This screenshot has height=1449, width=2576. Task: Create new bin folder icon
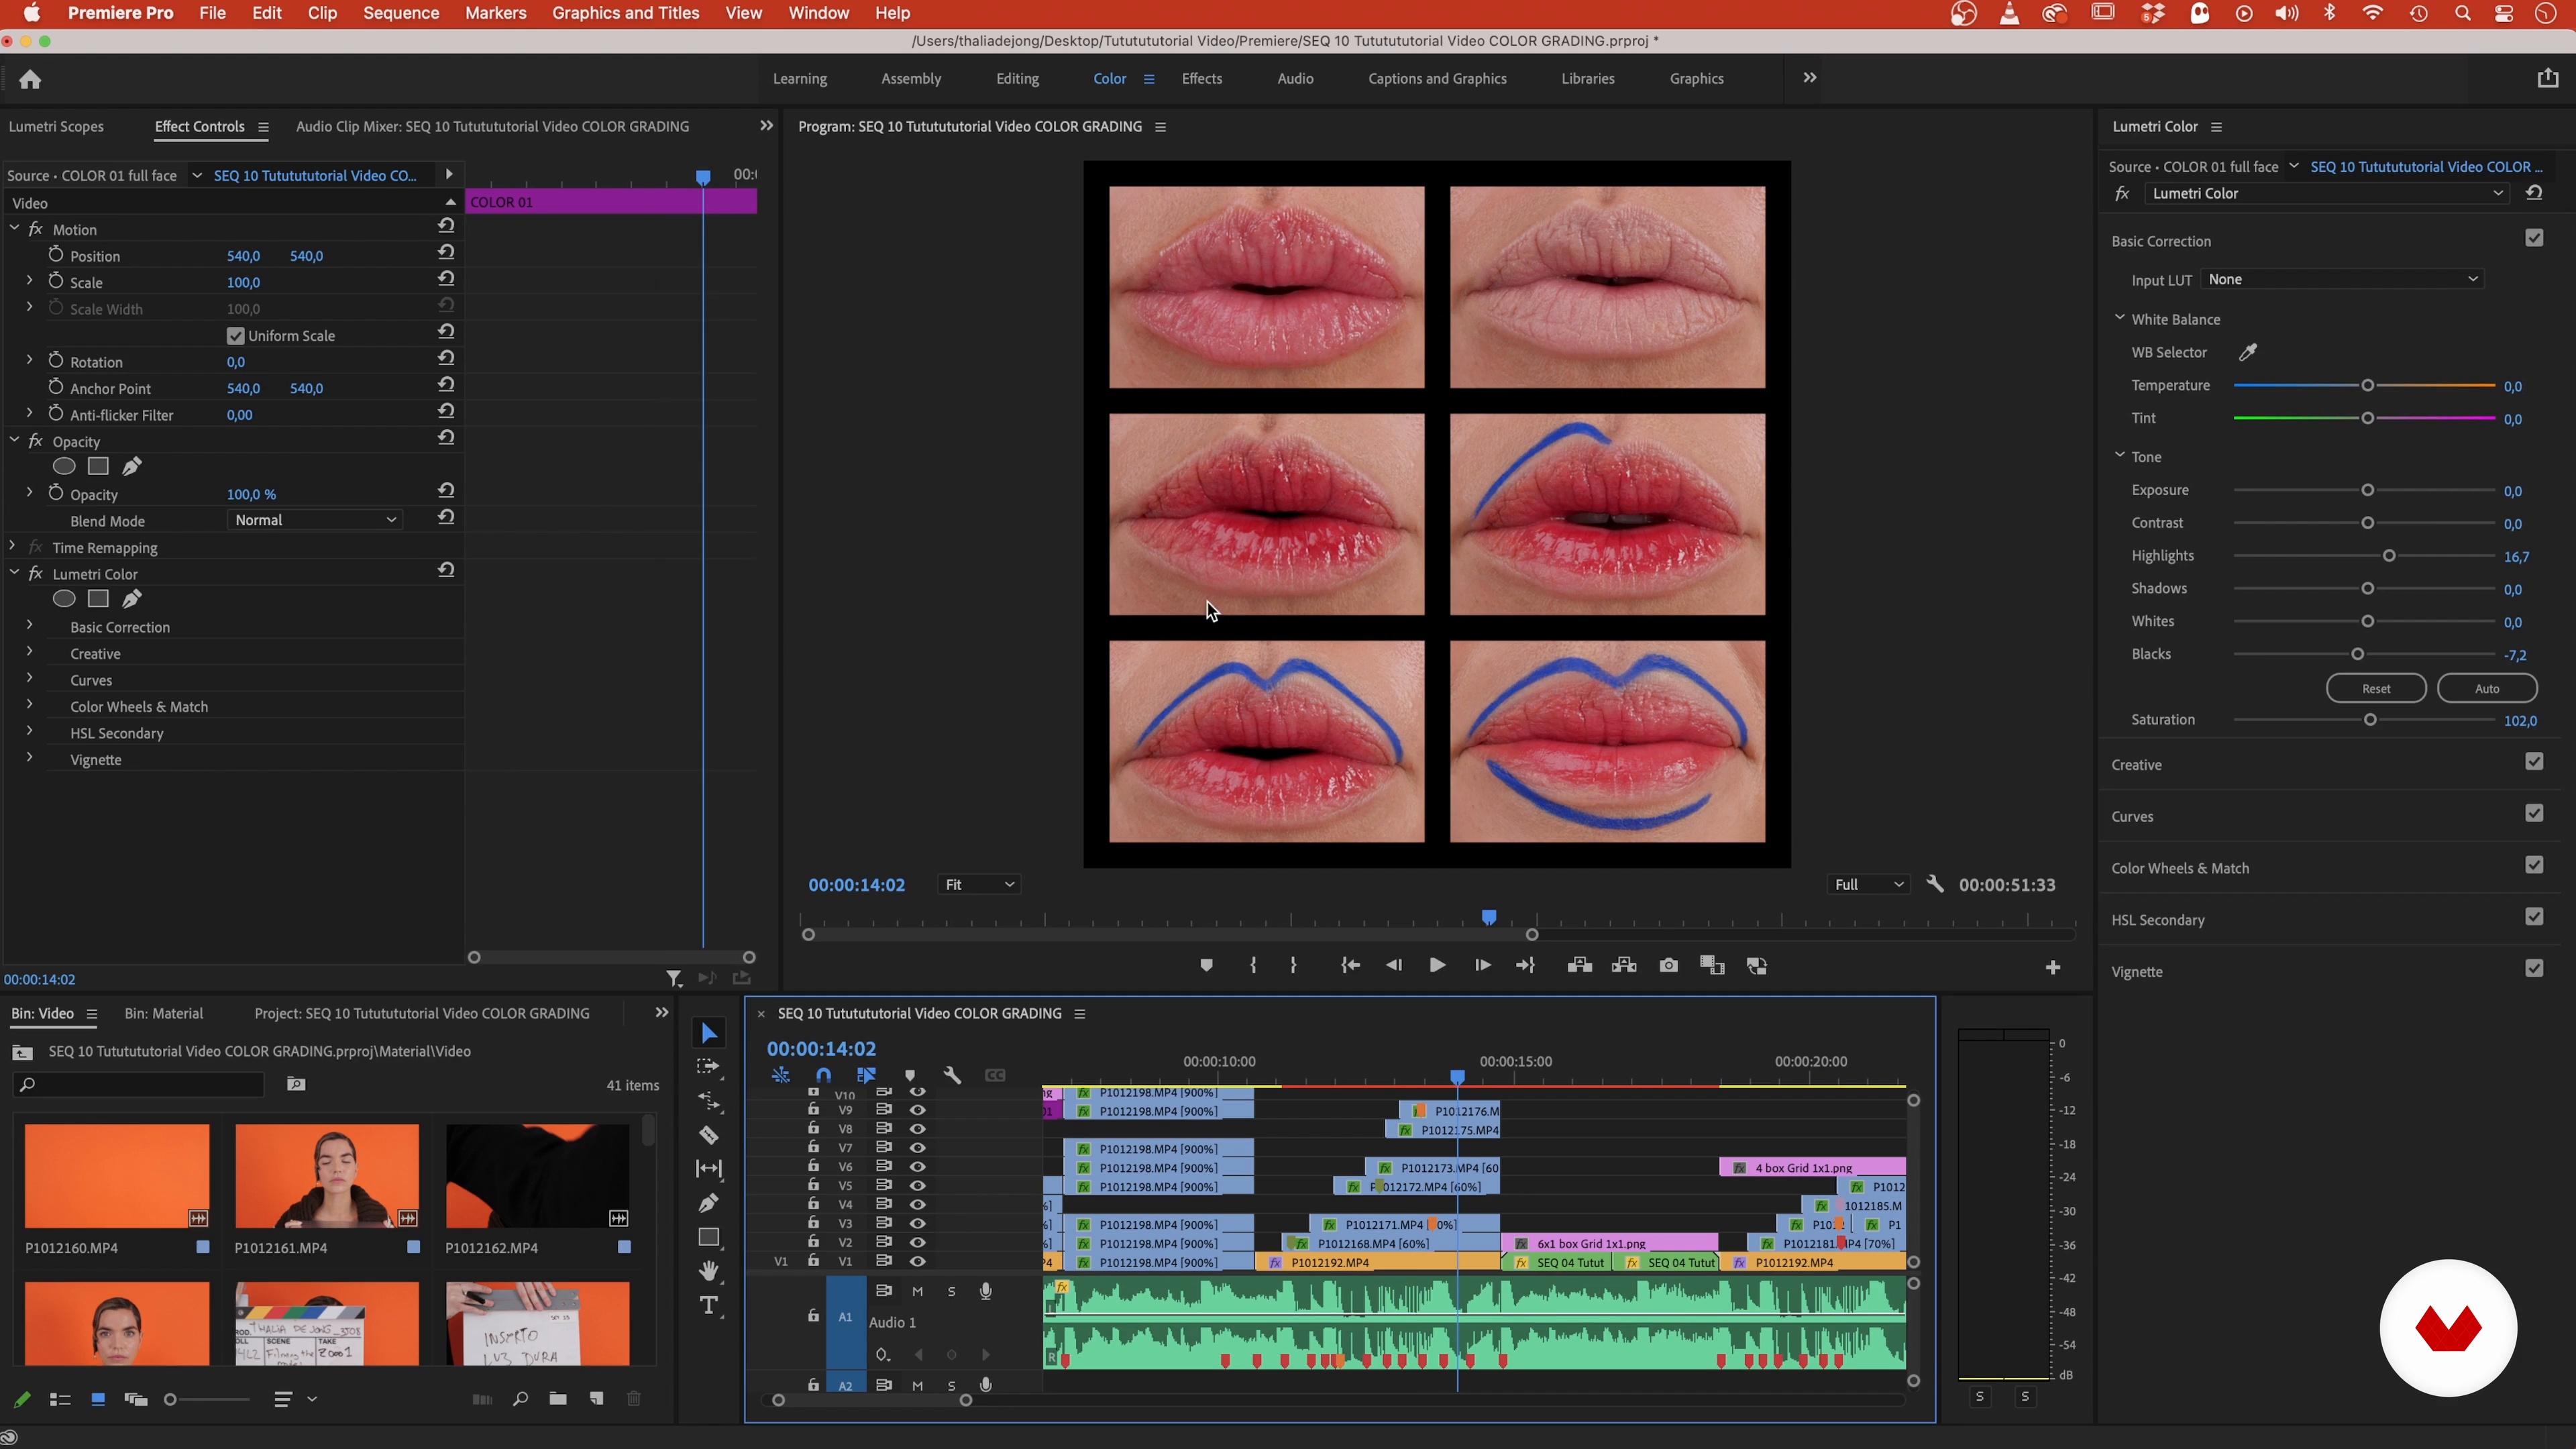tap(558, 1400)
